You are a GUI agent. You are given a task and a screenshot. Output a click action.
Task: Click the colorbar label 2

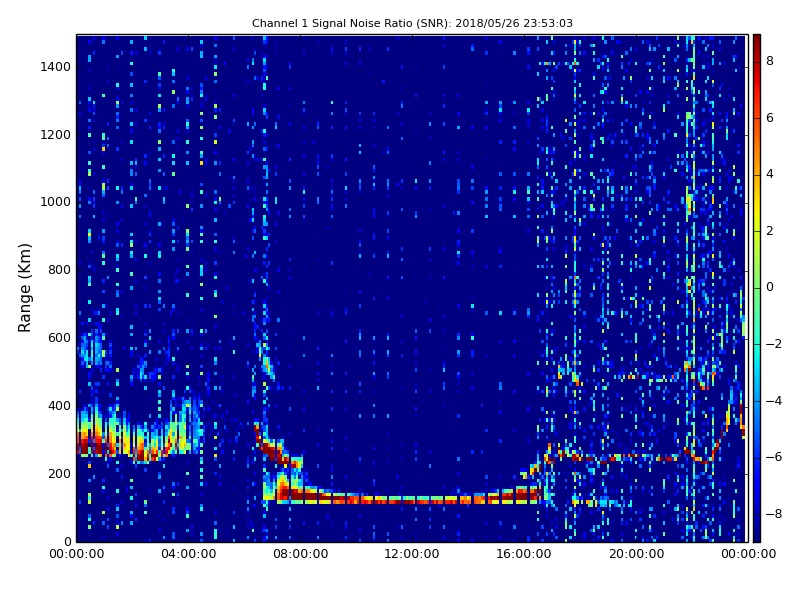pyautogui.click(x=770, y=231)
